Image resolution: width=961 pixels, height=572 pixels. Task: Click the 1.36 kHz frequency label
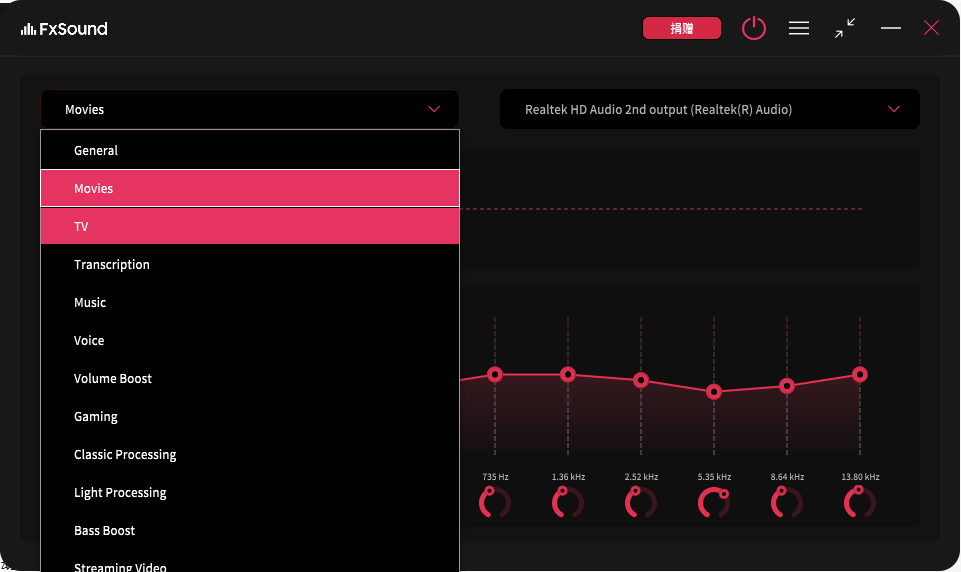point(568,476)
